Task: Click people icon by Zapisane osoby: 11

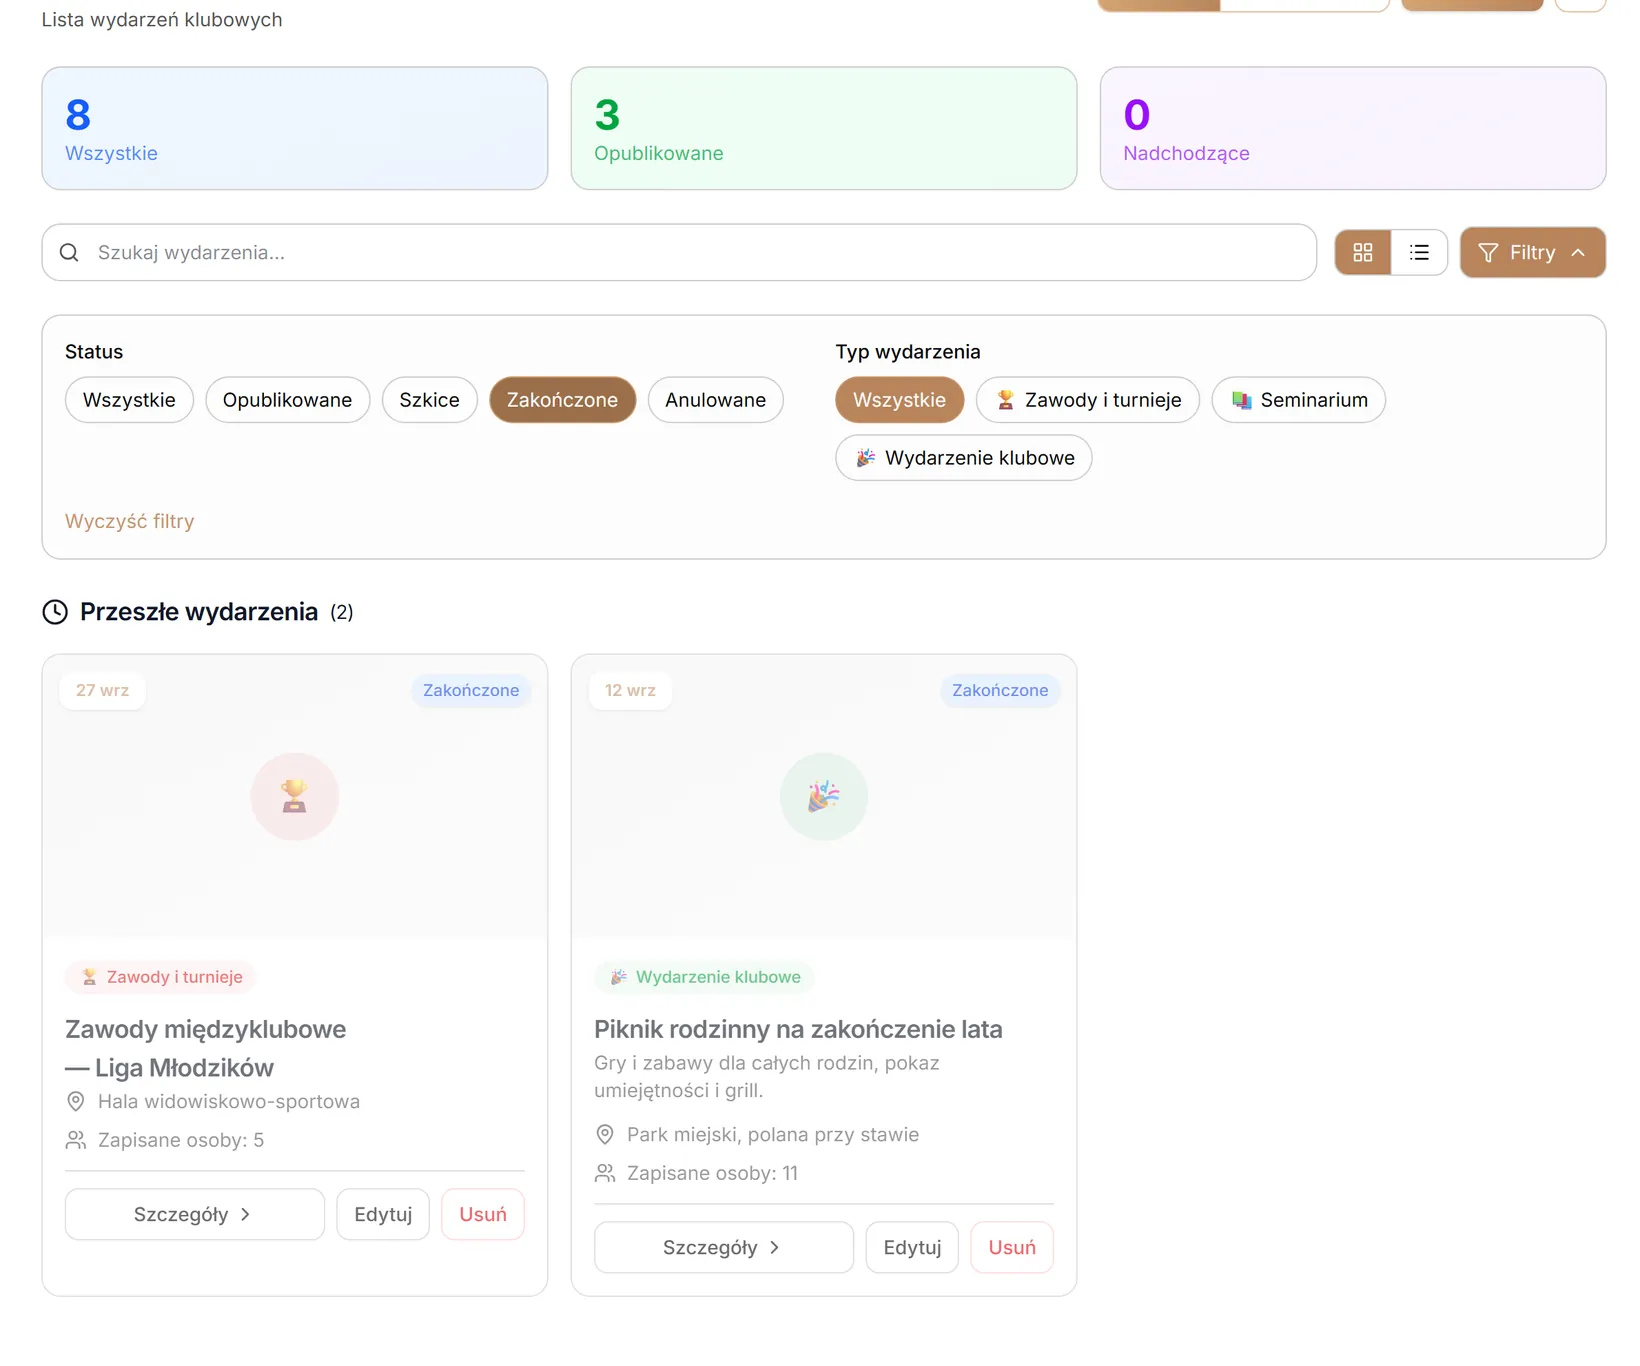Action: point(604,1173)
